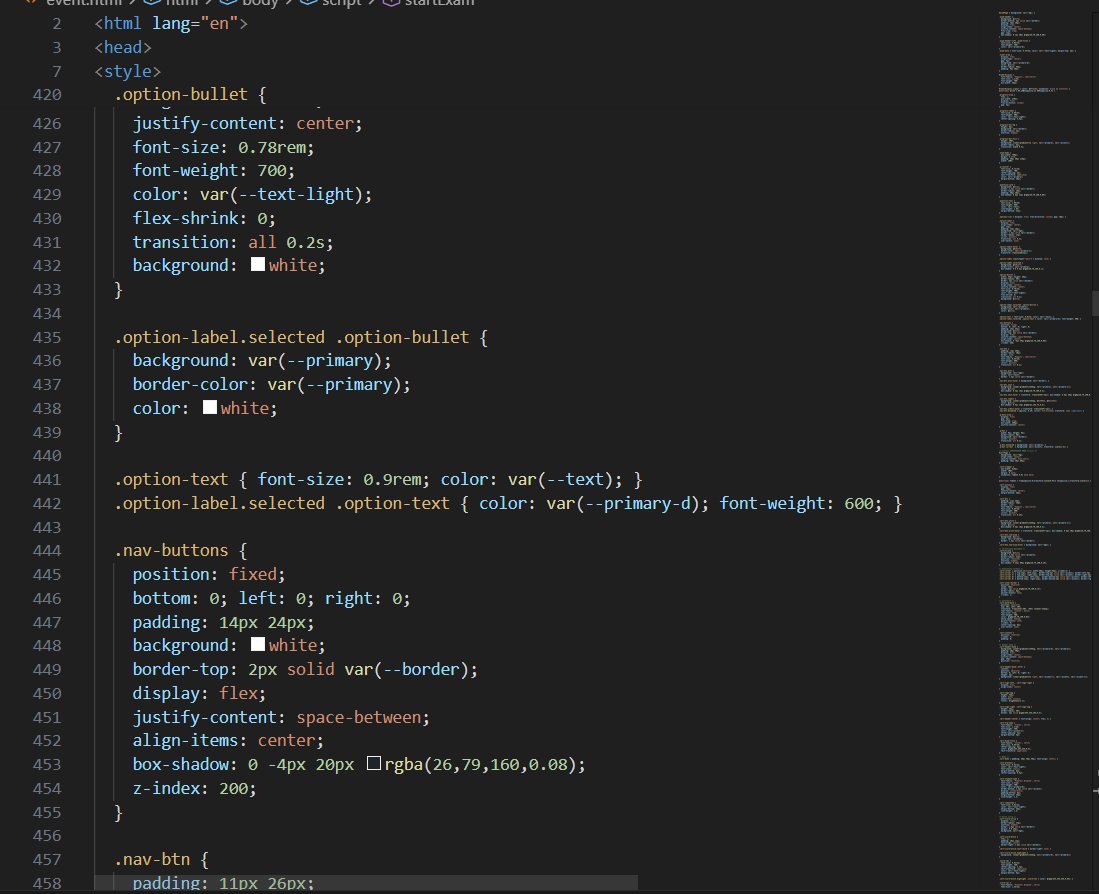
Task: Click 'display: flex;' declaration
Action: point(199,693)
